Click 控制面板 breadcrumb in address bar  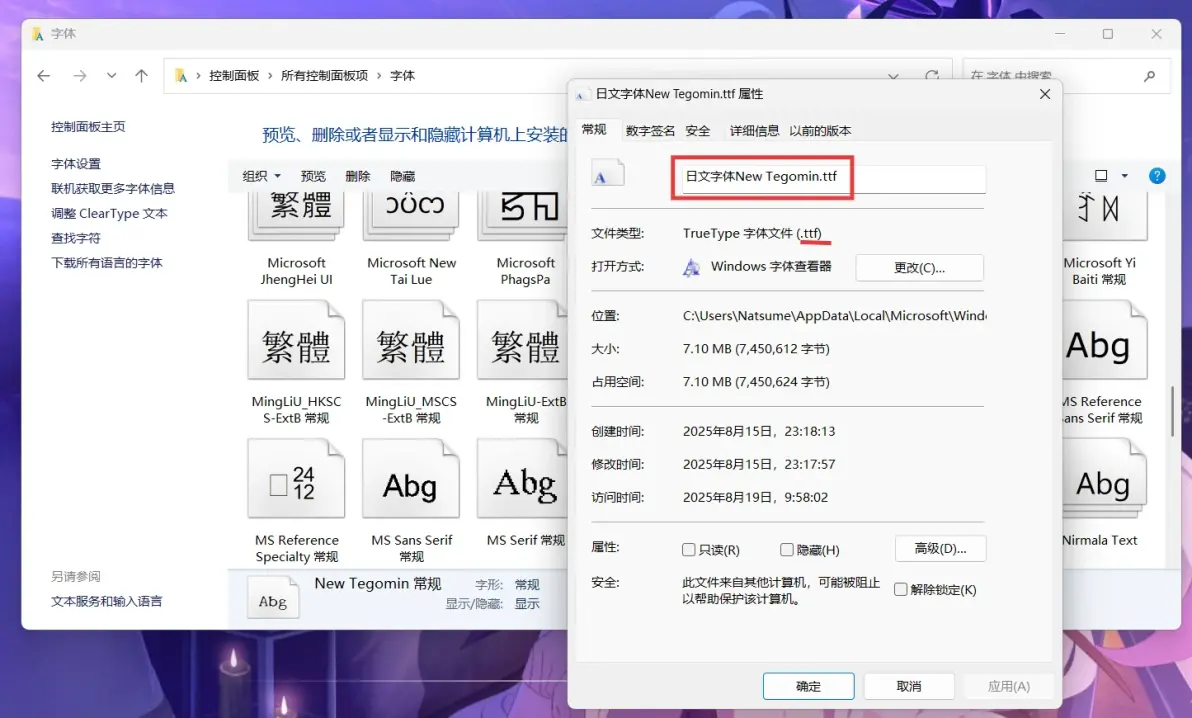click(x=234, y=75)
